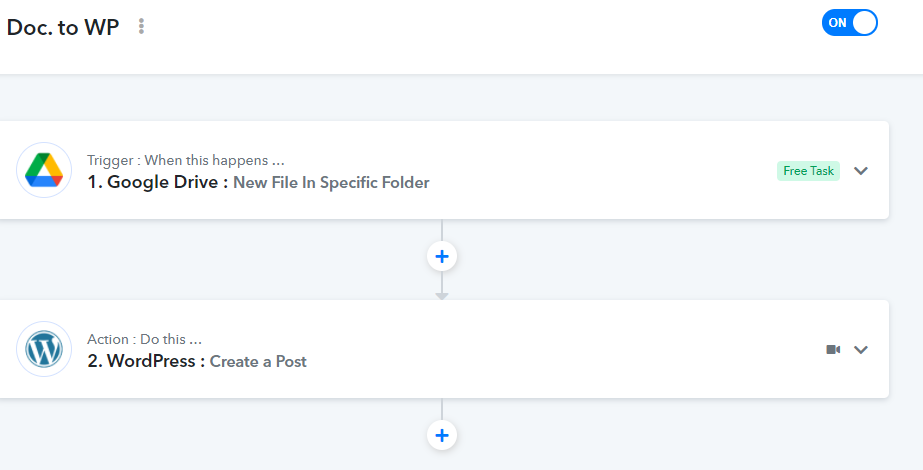Click the white knob of the ON toggle
This screenshot has height=470, width=923.
(864, 23)
